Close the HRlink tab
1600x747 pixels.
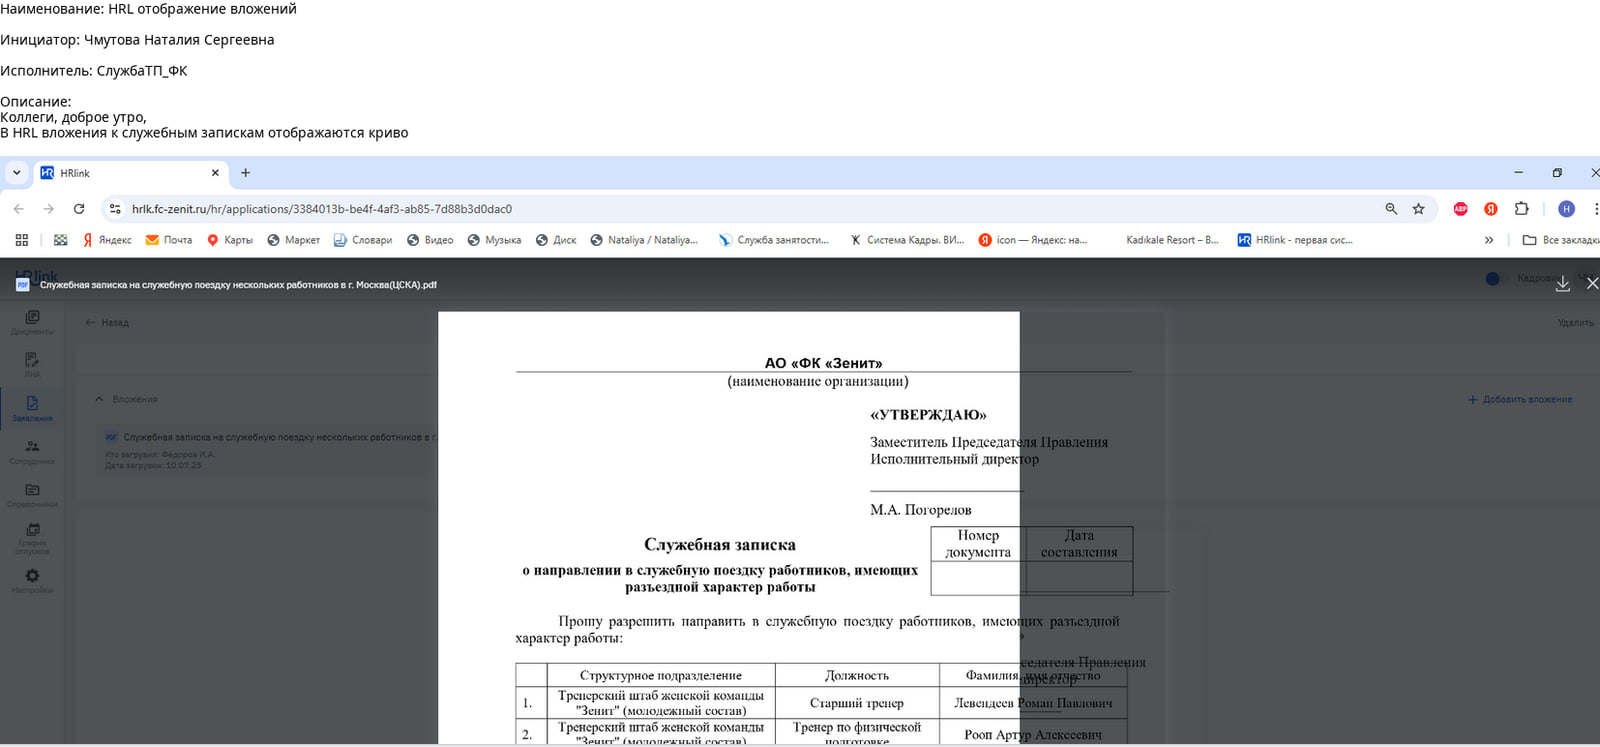(x=215, y=173)
